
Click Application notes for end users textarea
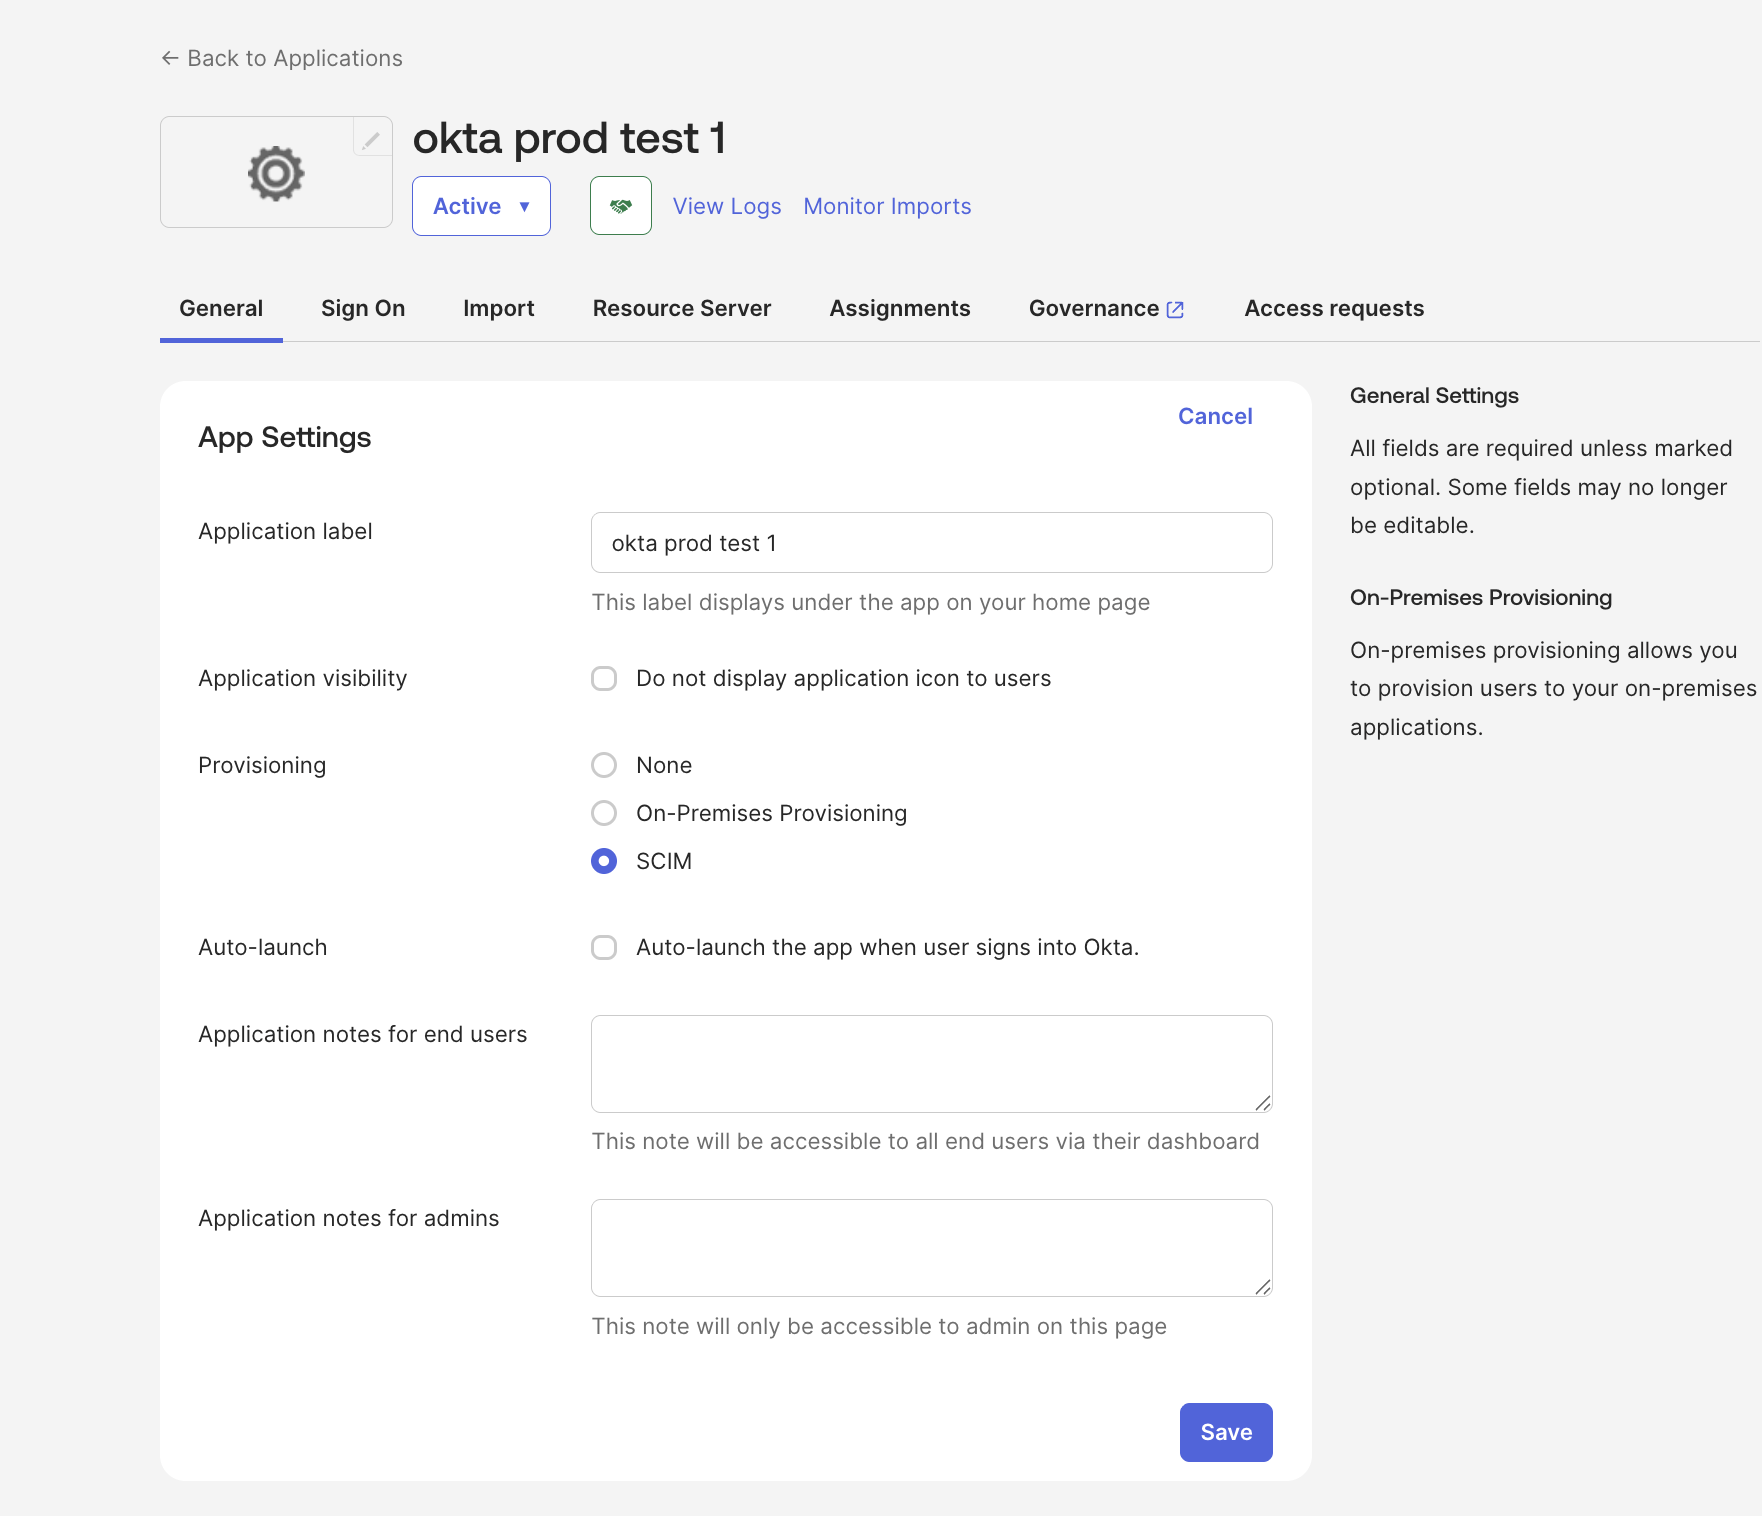[x=932, y=1064]
